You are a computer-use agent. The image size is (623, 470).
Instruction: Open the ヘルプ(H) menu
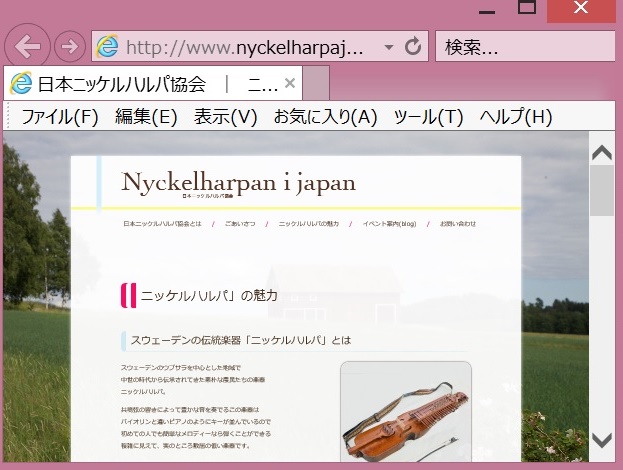tap(515, 116)
